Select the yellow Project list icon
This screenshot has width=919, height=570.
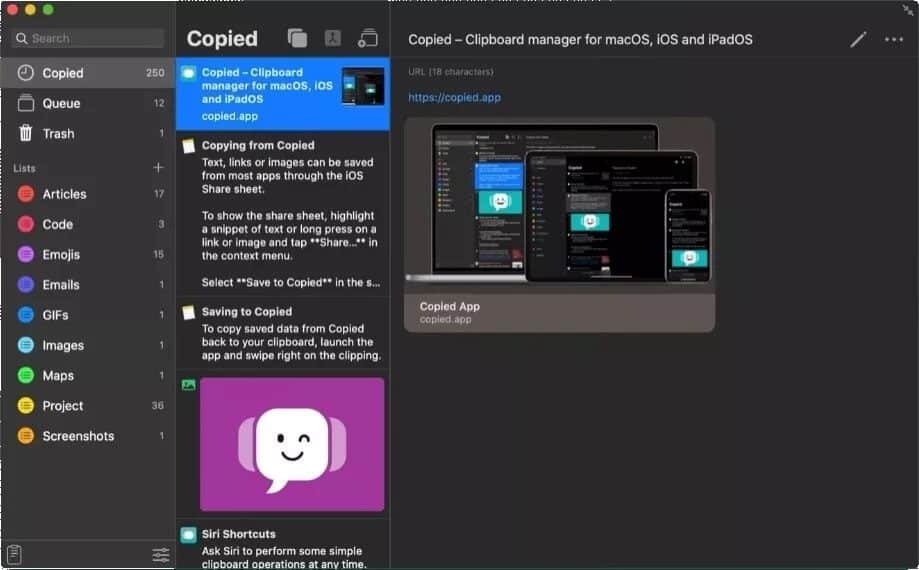(x=26, y=405)
